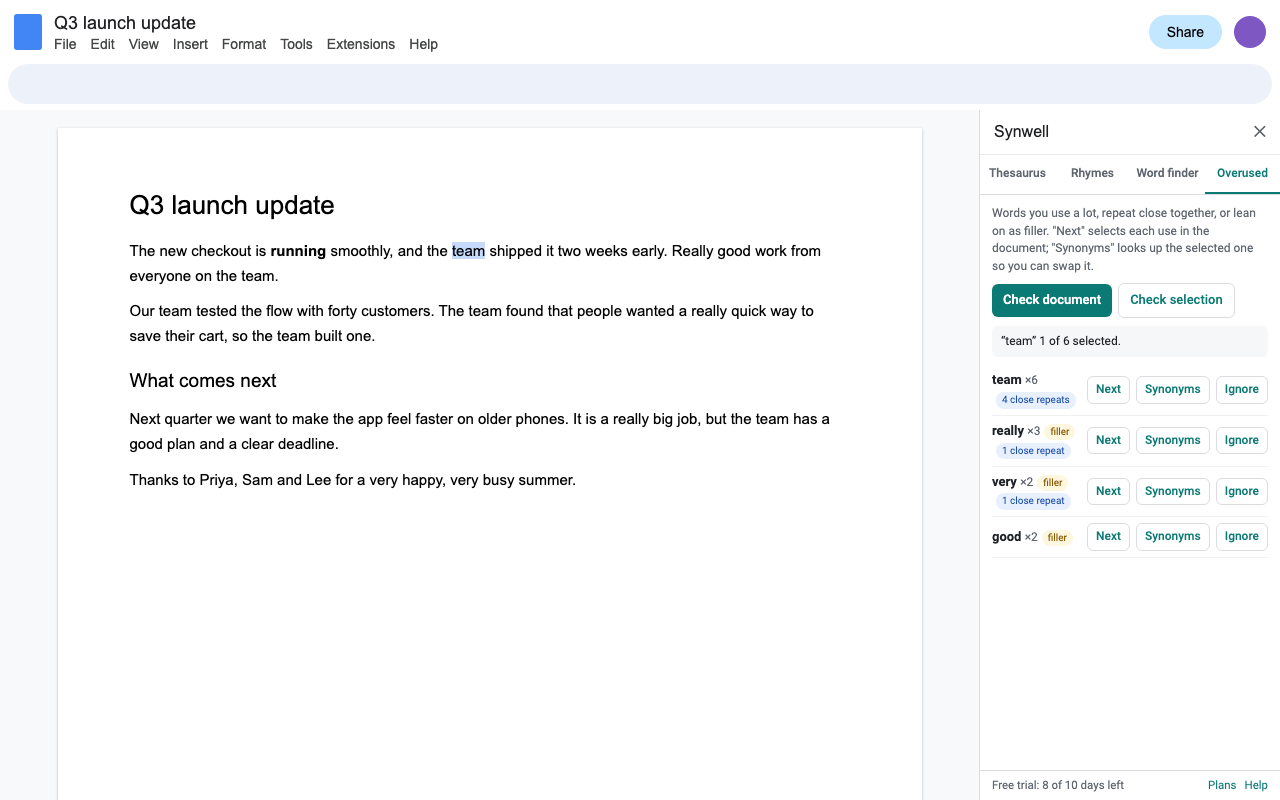Open the Extensions menu
The width and height of the screenshot is (1280, 800).
361,44
